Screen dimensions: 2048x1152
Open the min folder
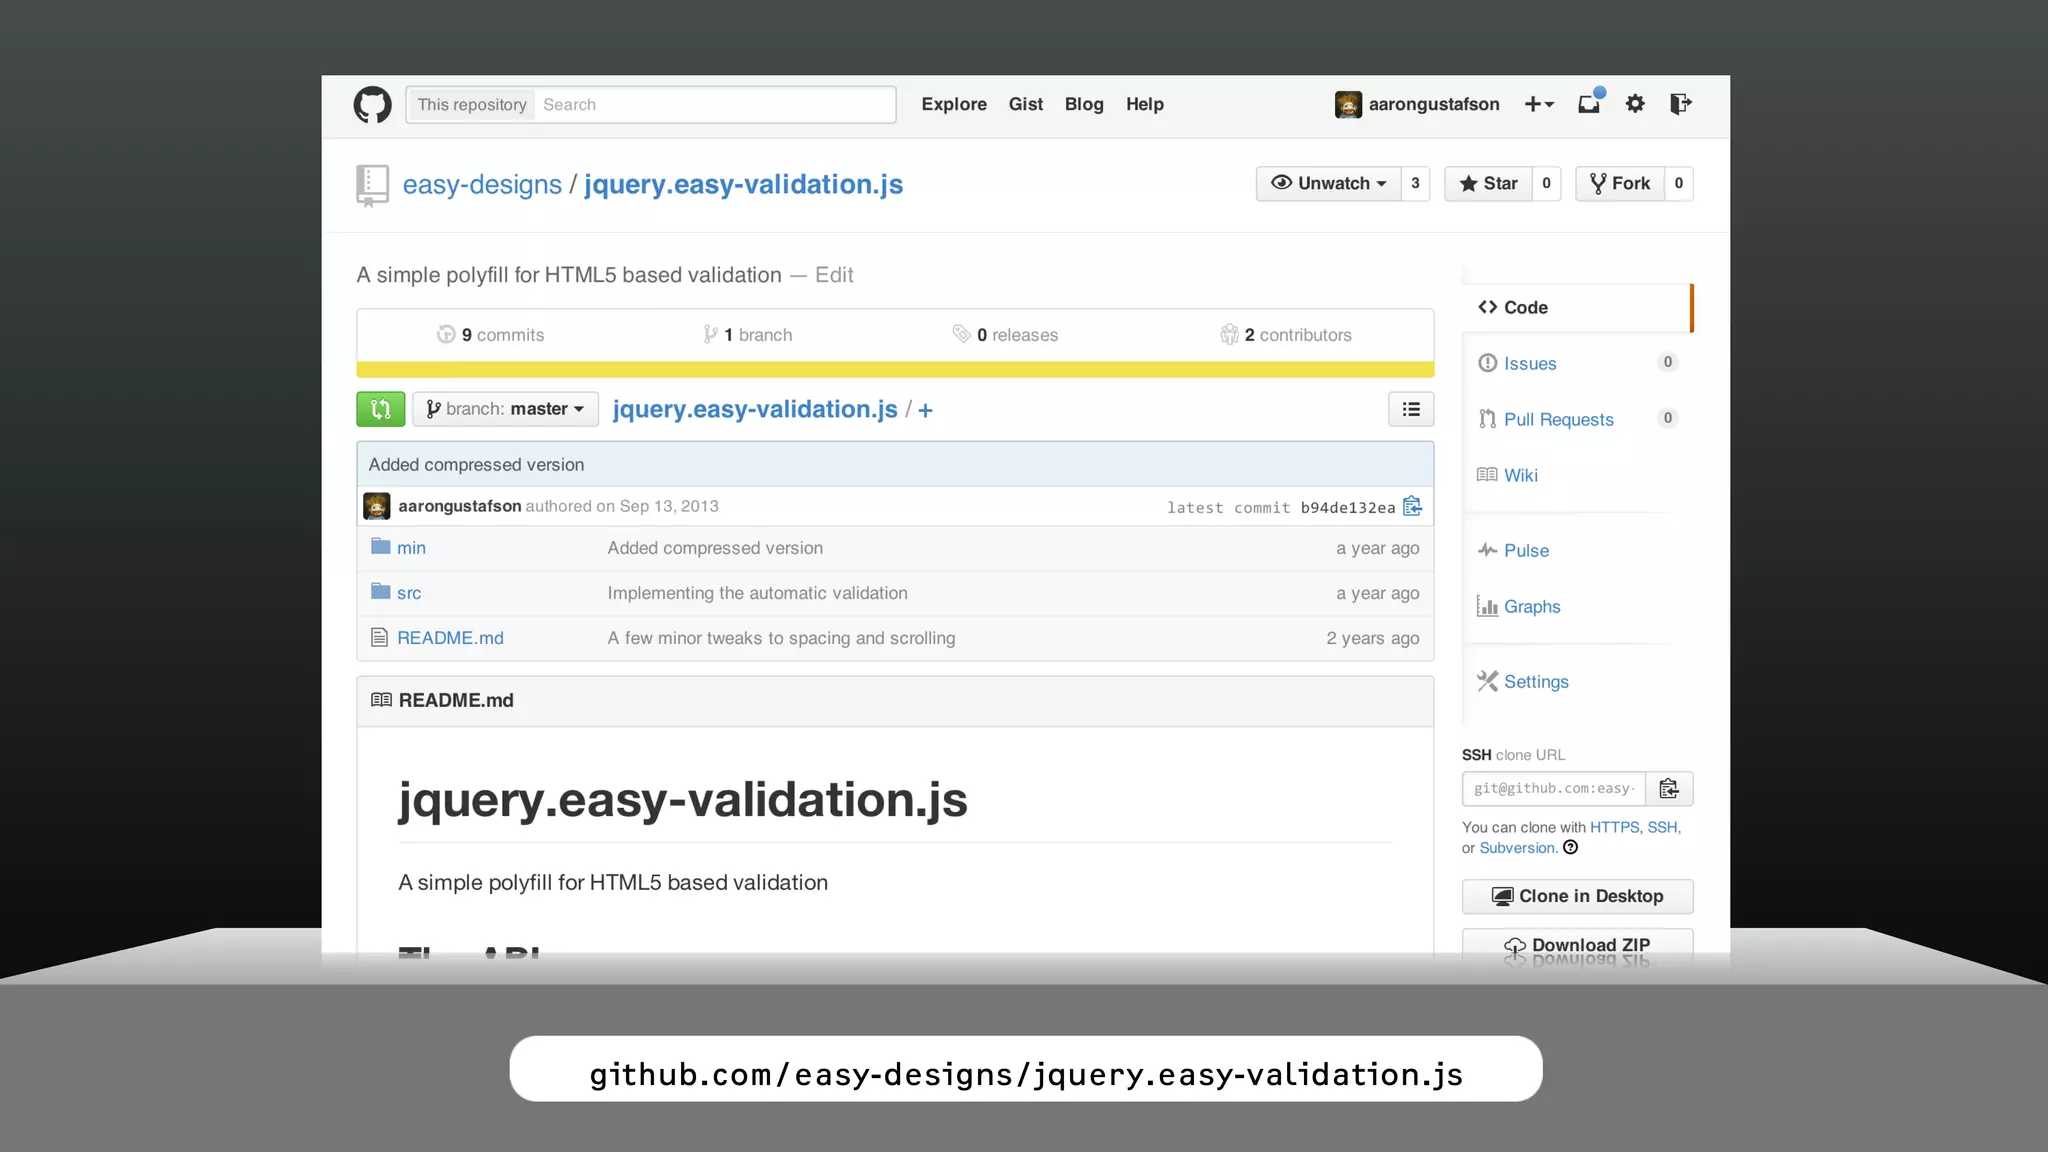pos(411,548)
